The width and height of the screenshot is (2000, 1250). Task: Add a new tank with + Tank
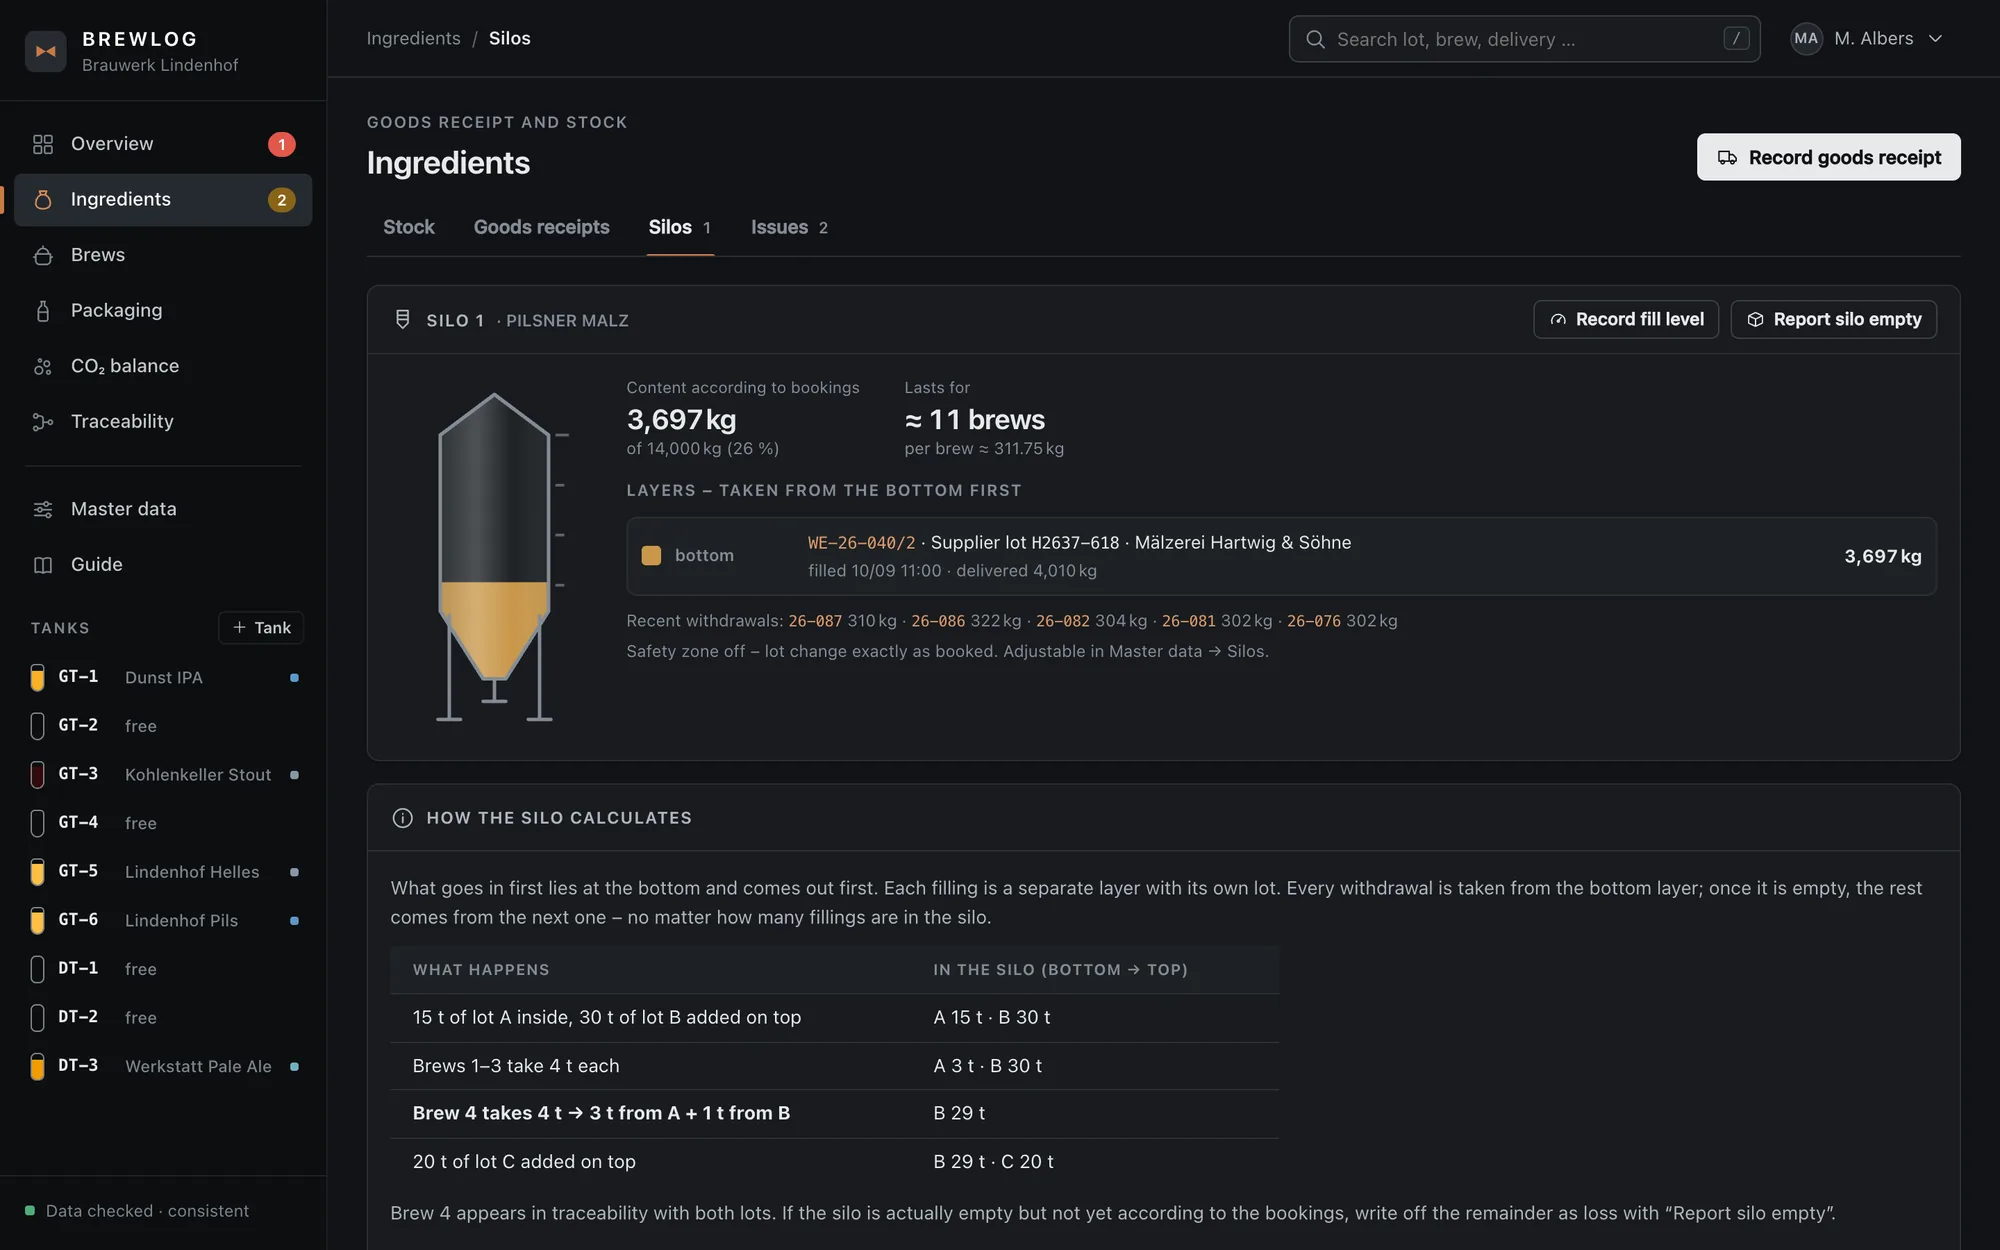(x=261, y=627)
